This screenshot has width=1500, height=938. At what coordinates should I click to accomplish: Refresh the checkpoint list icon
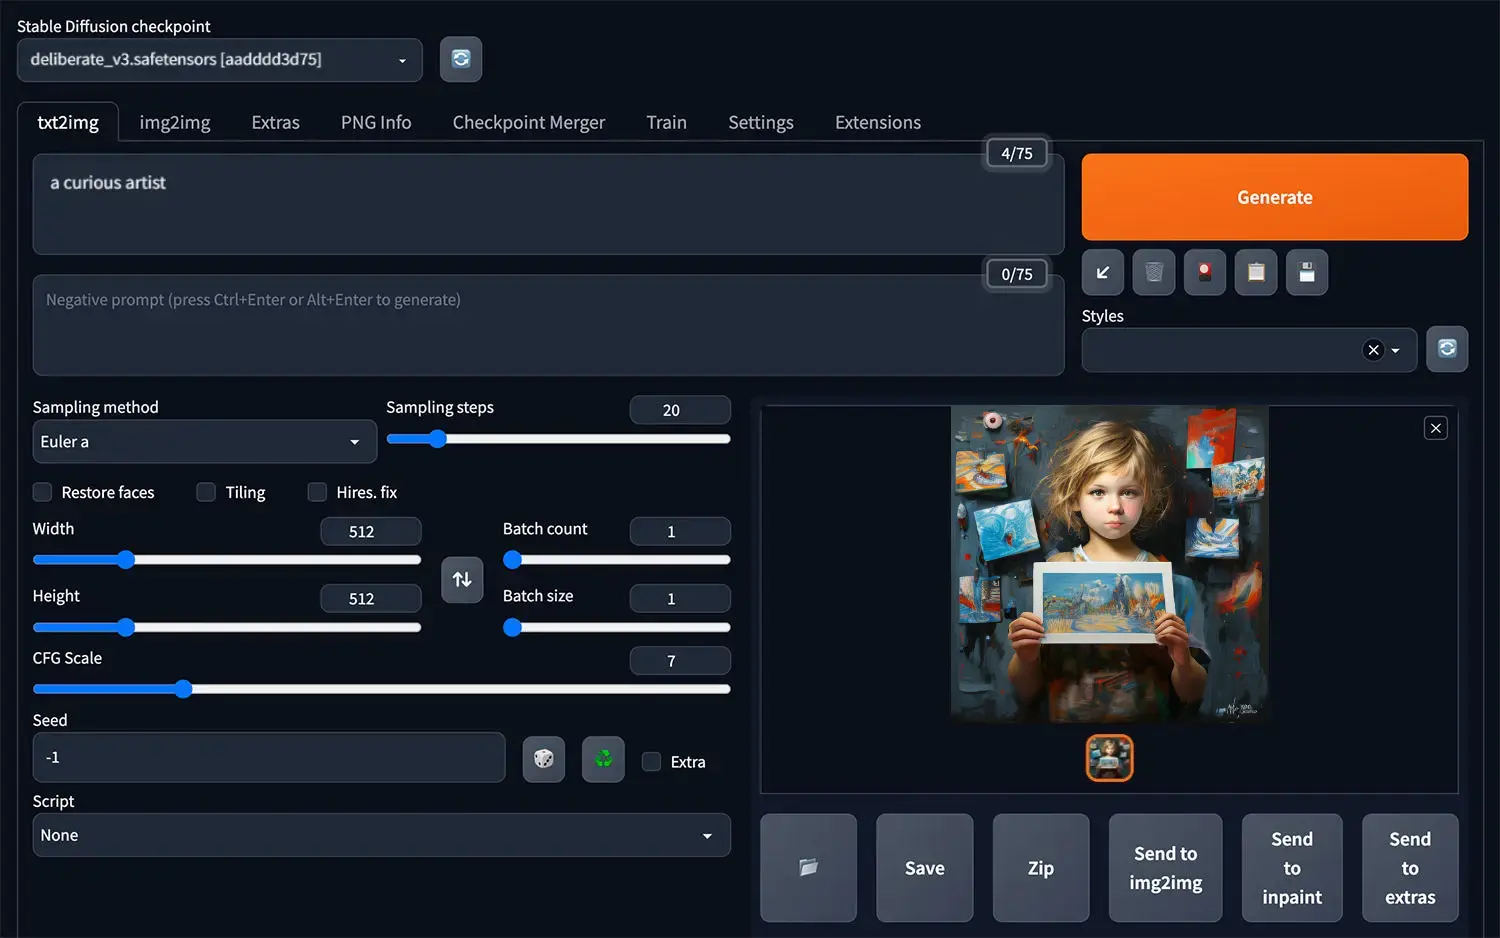point(461,59)
